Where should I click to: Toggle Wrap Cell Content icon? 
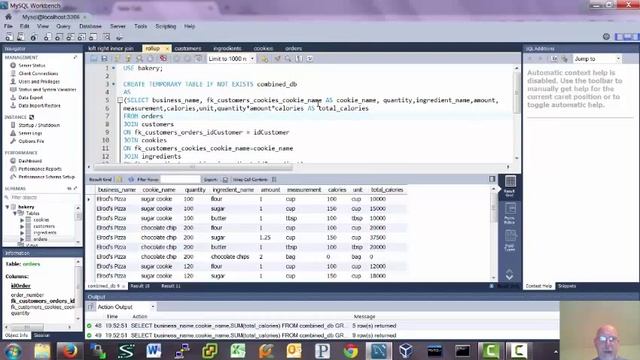pos(274,180)
